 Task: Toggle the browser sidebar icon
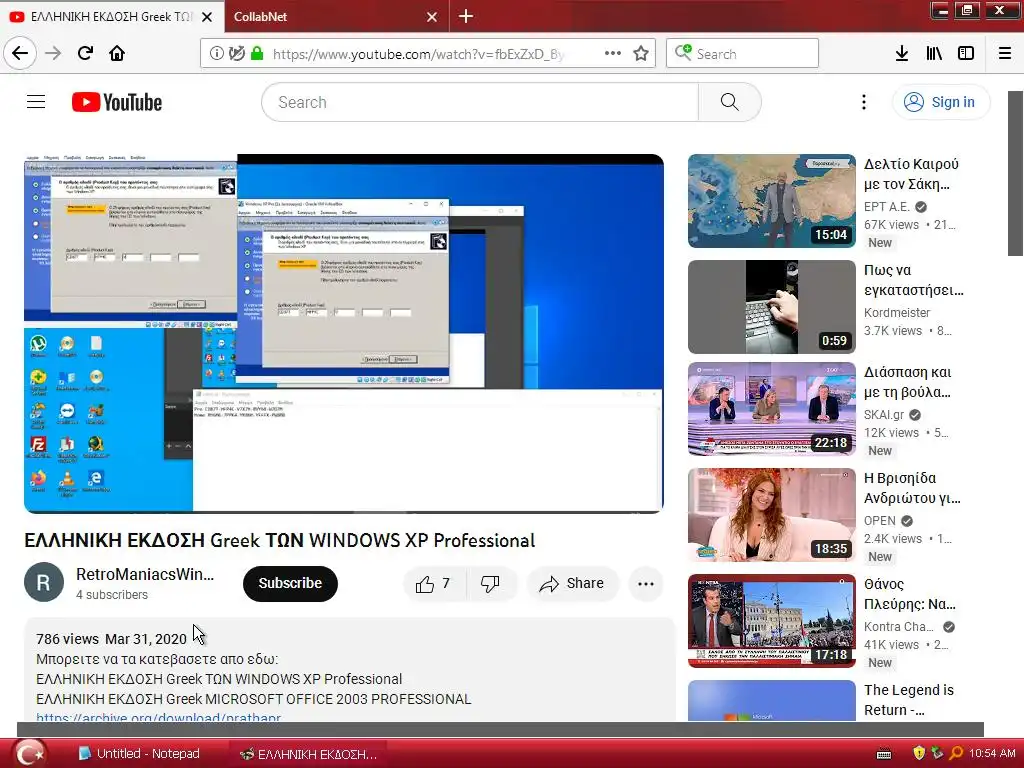tap(966, 54)
